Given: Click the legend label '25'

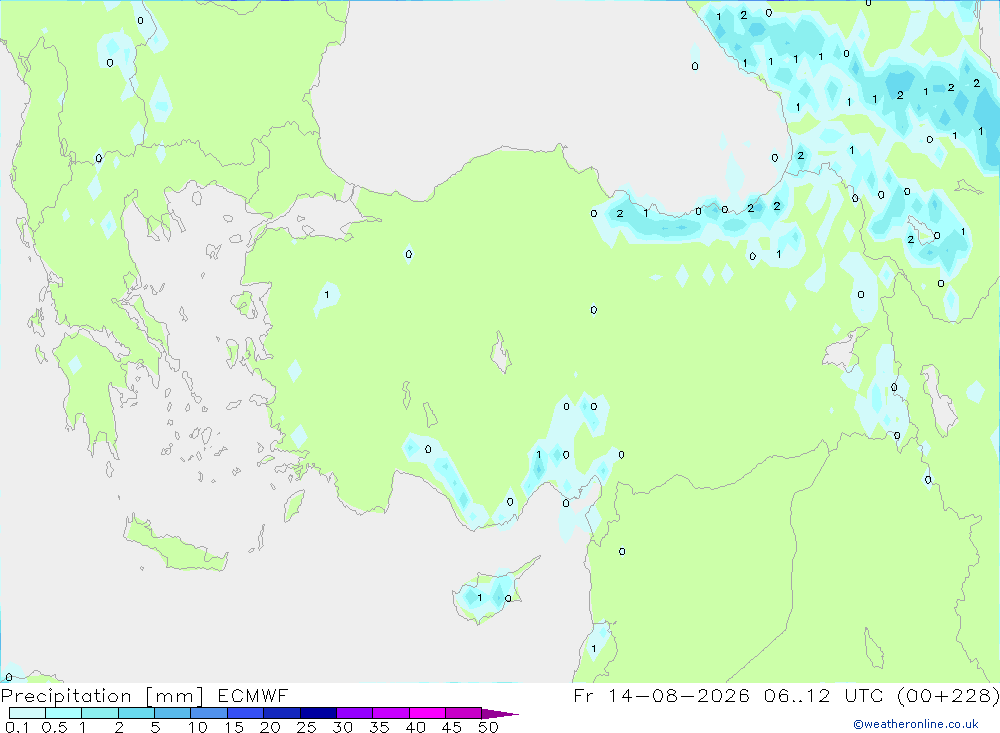Looking at the screenshot, I should point(306,727).
